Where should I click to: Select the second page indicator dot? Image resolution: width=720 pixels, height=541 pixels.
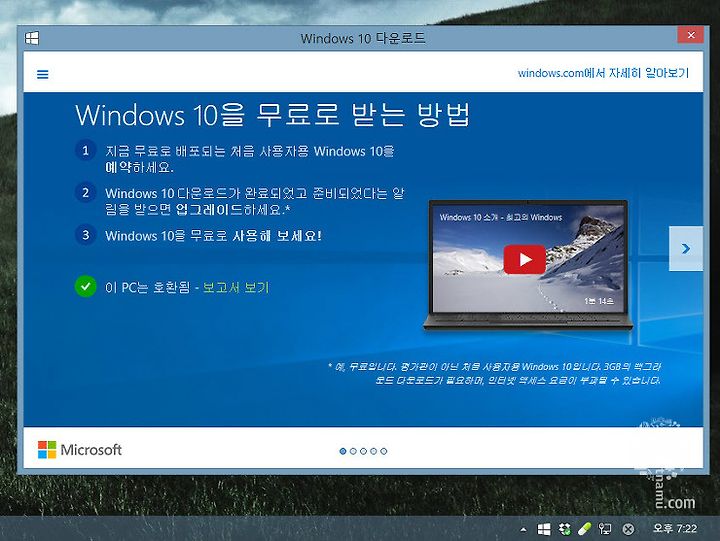(353, 451)
